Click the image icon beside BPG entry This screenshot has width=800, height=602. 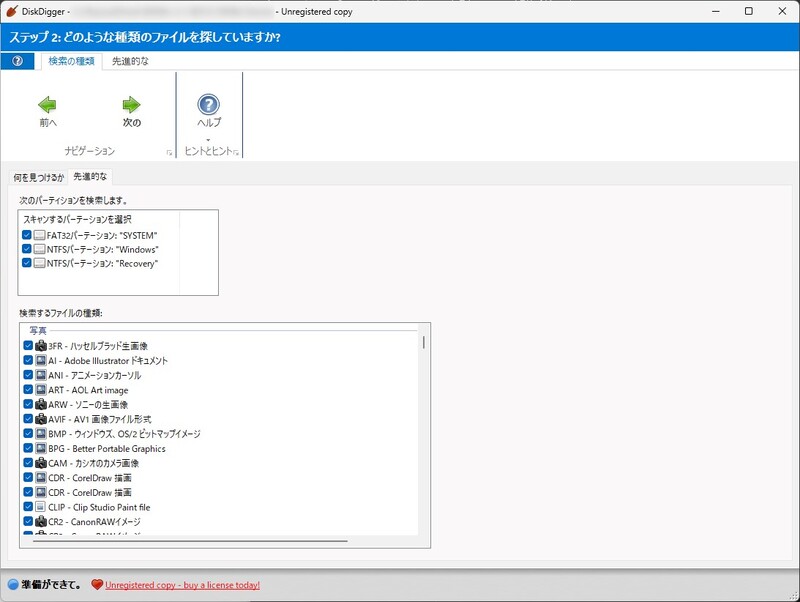click(41, 448)
